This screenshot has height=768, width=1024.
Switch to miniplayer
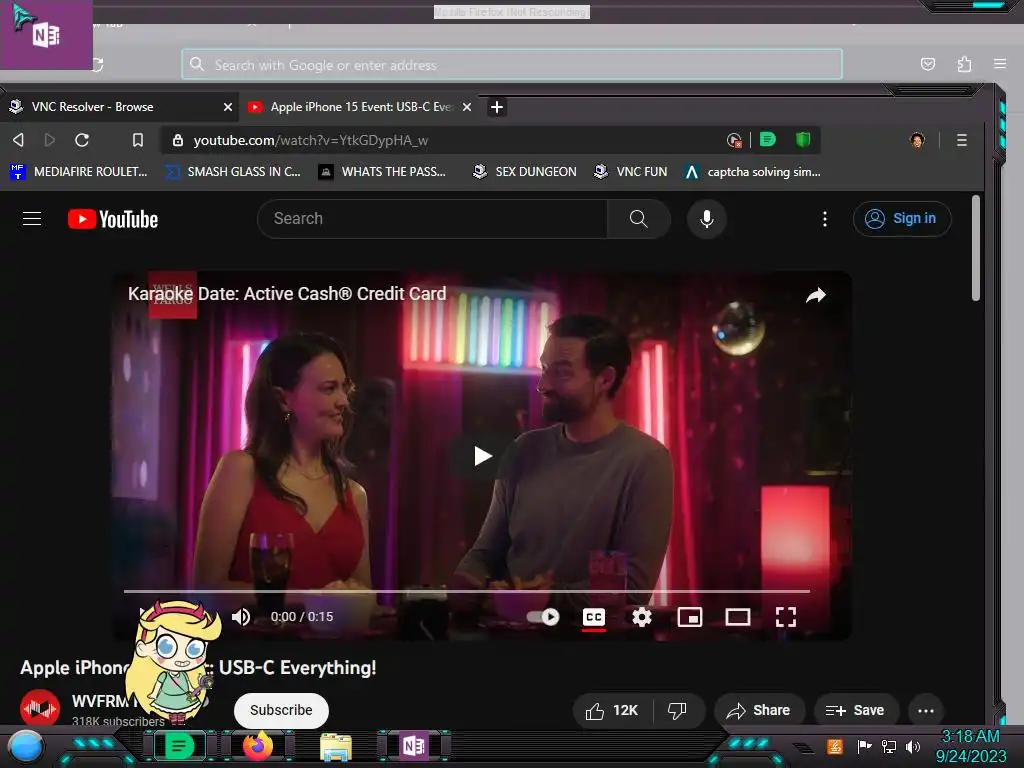tap(690, 616)
